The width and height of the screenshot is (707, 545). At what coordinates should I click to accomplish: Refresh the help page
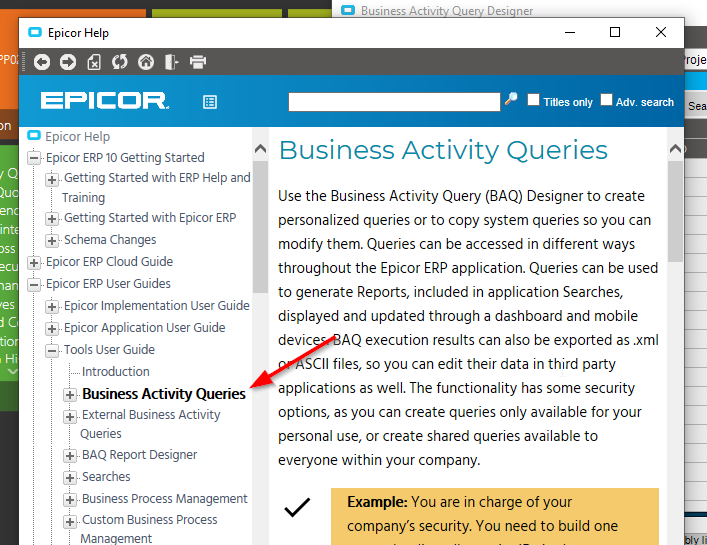point(120,62)
